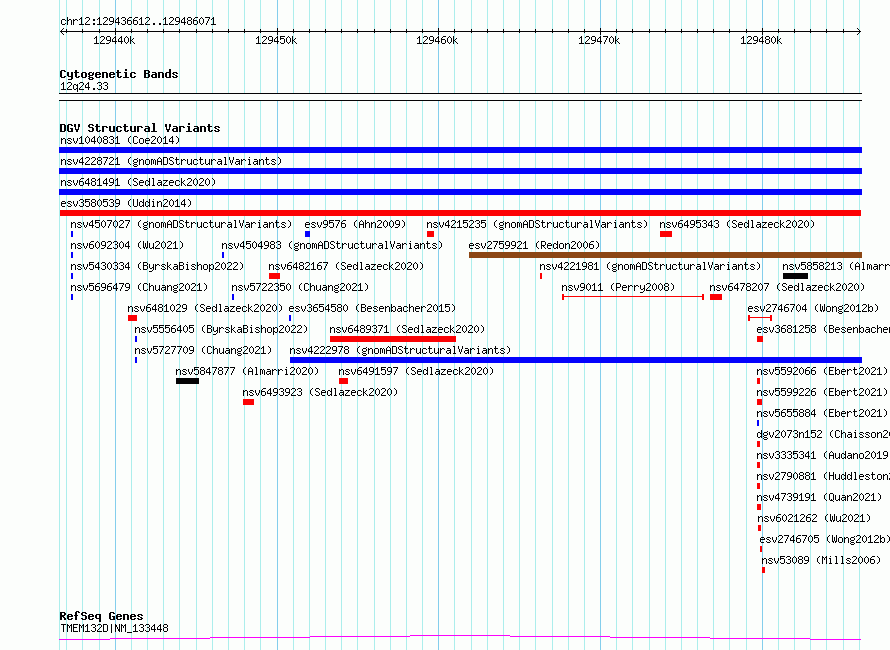Select the blue esv9576 (Ahn2009) block
The image size is (890, 650).
coord(307,234)
